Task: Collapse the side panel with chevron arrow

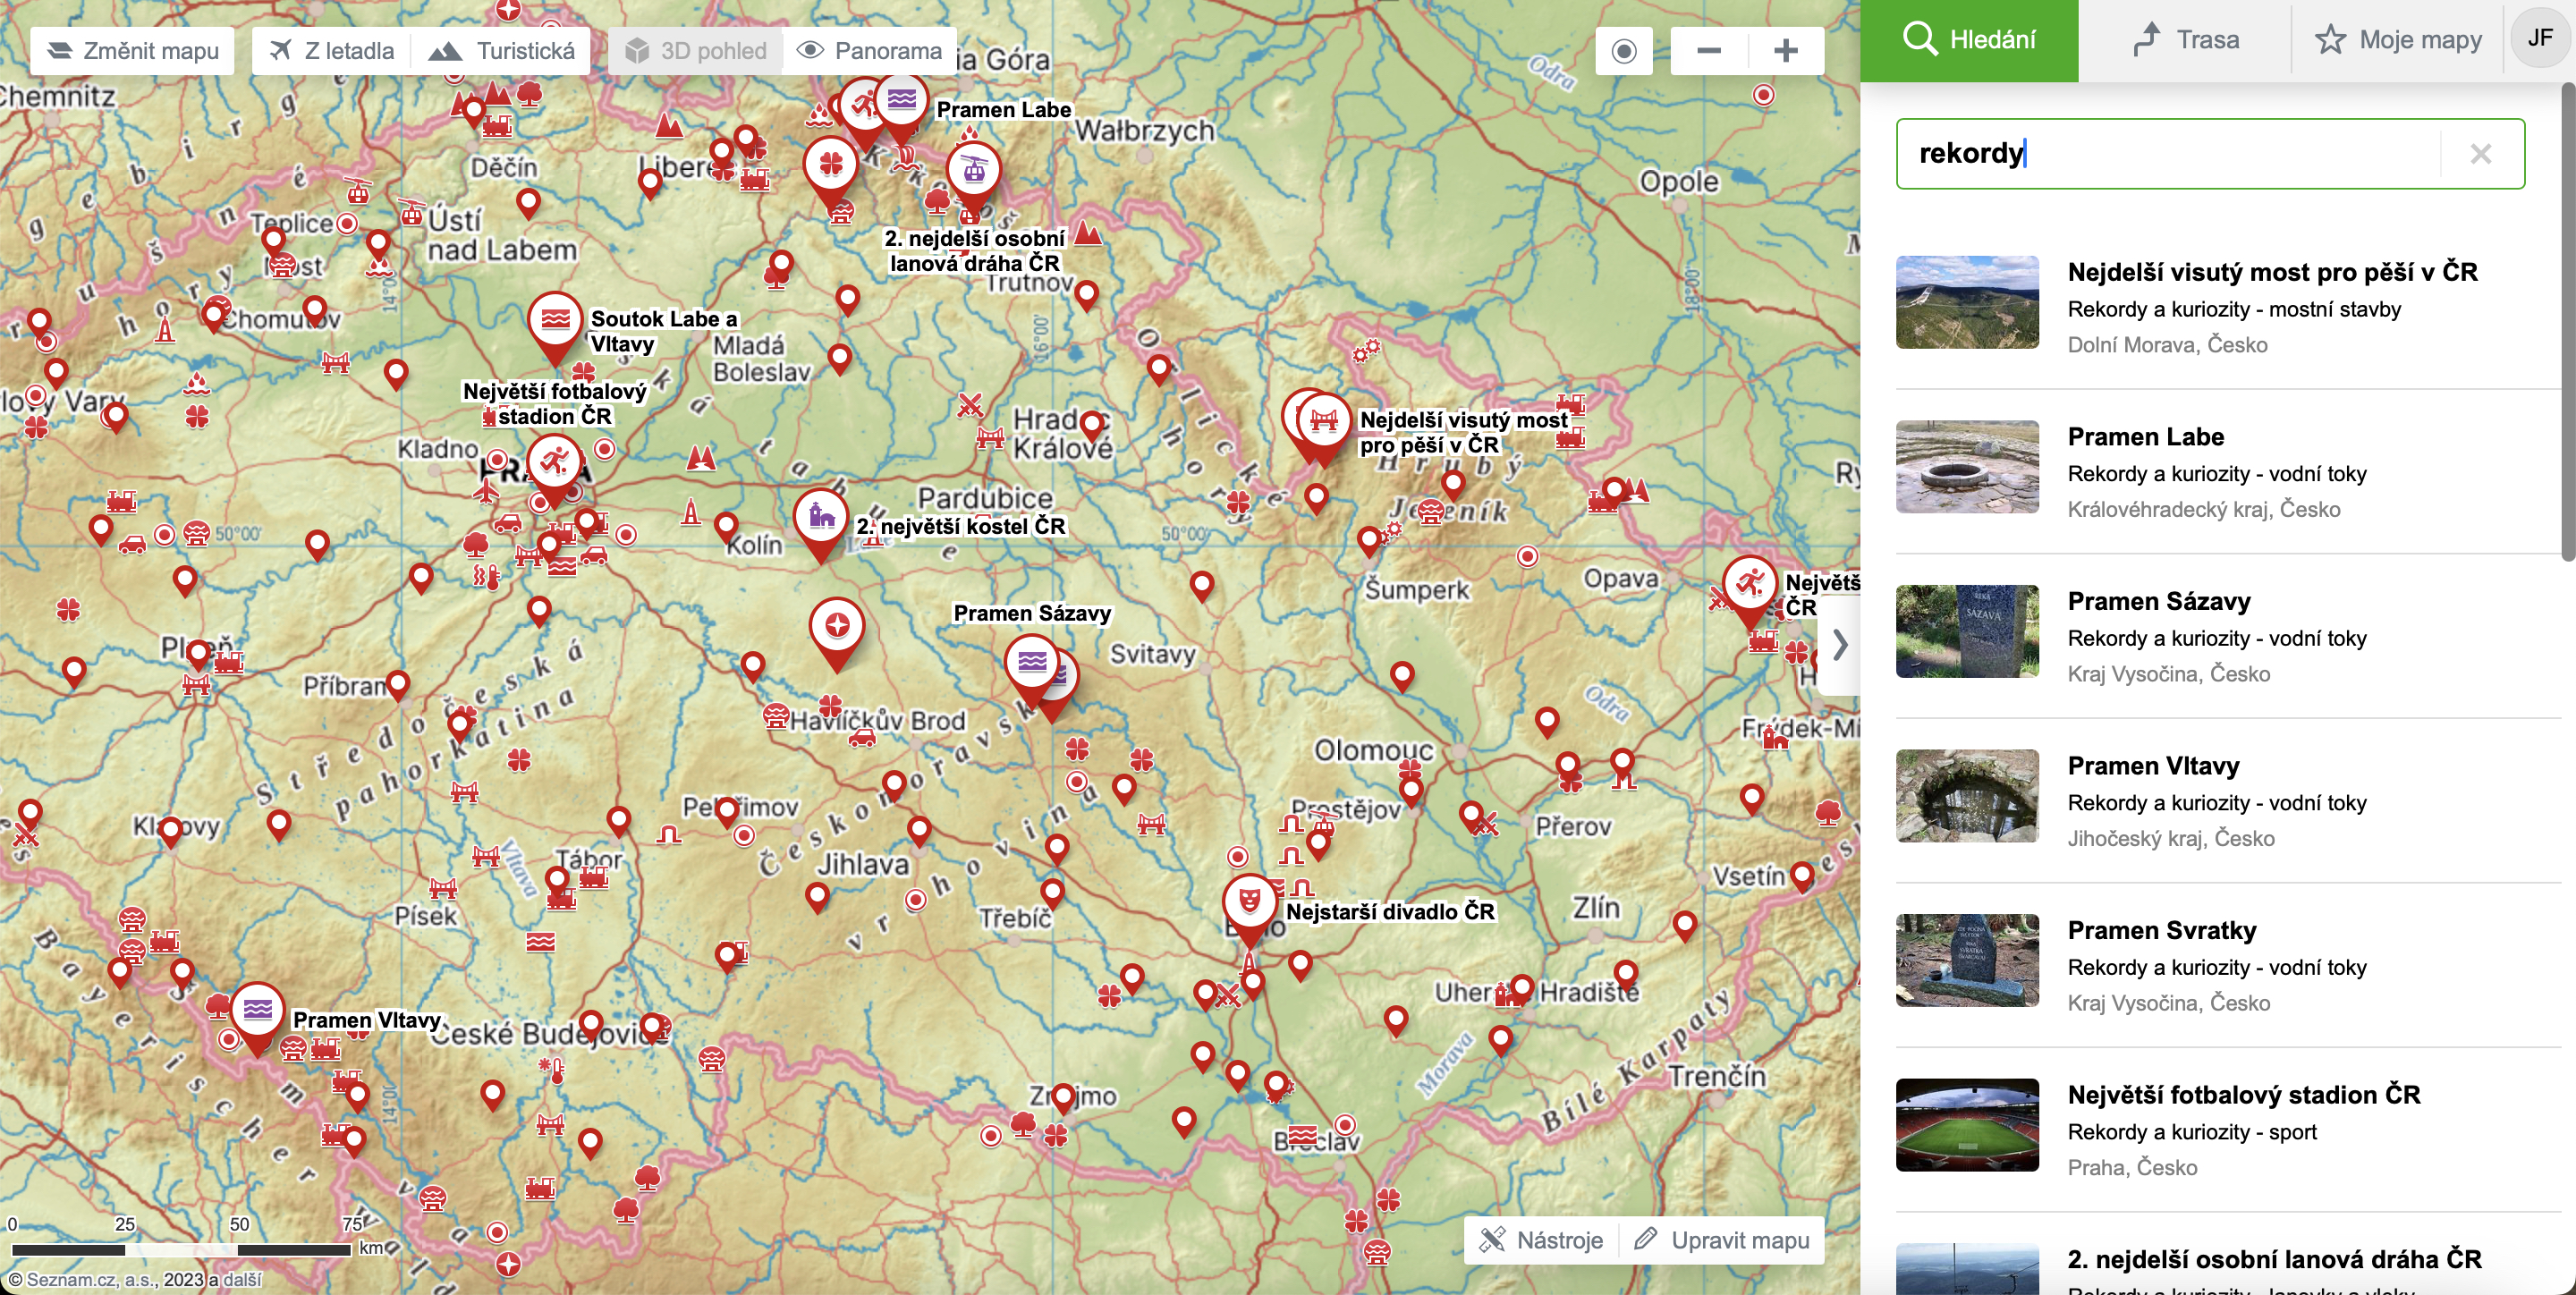Action: click(1840, 645)
